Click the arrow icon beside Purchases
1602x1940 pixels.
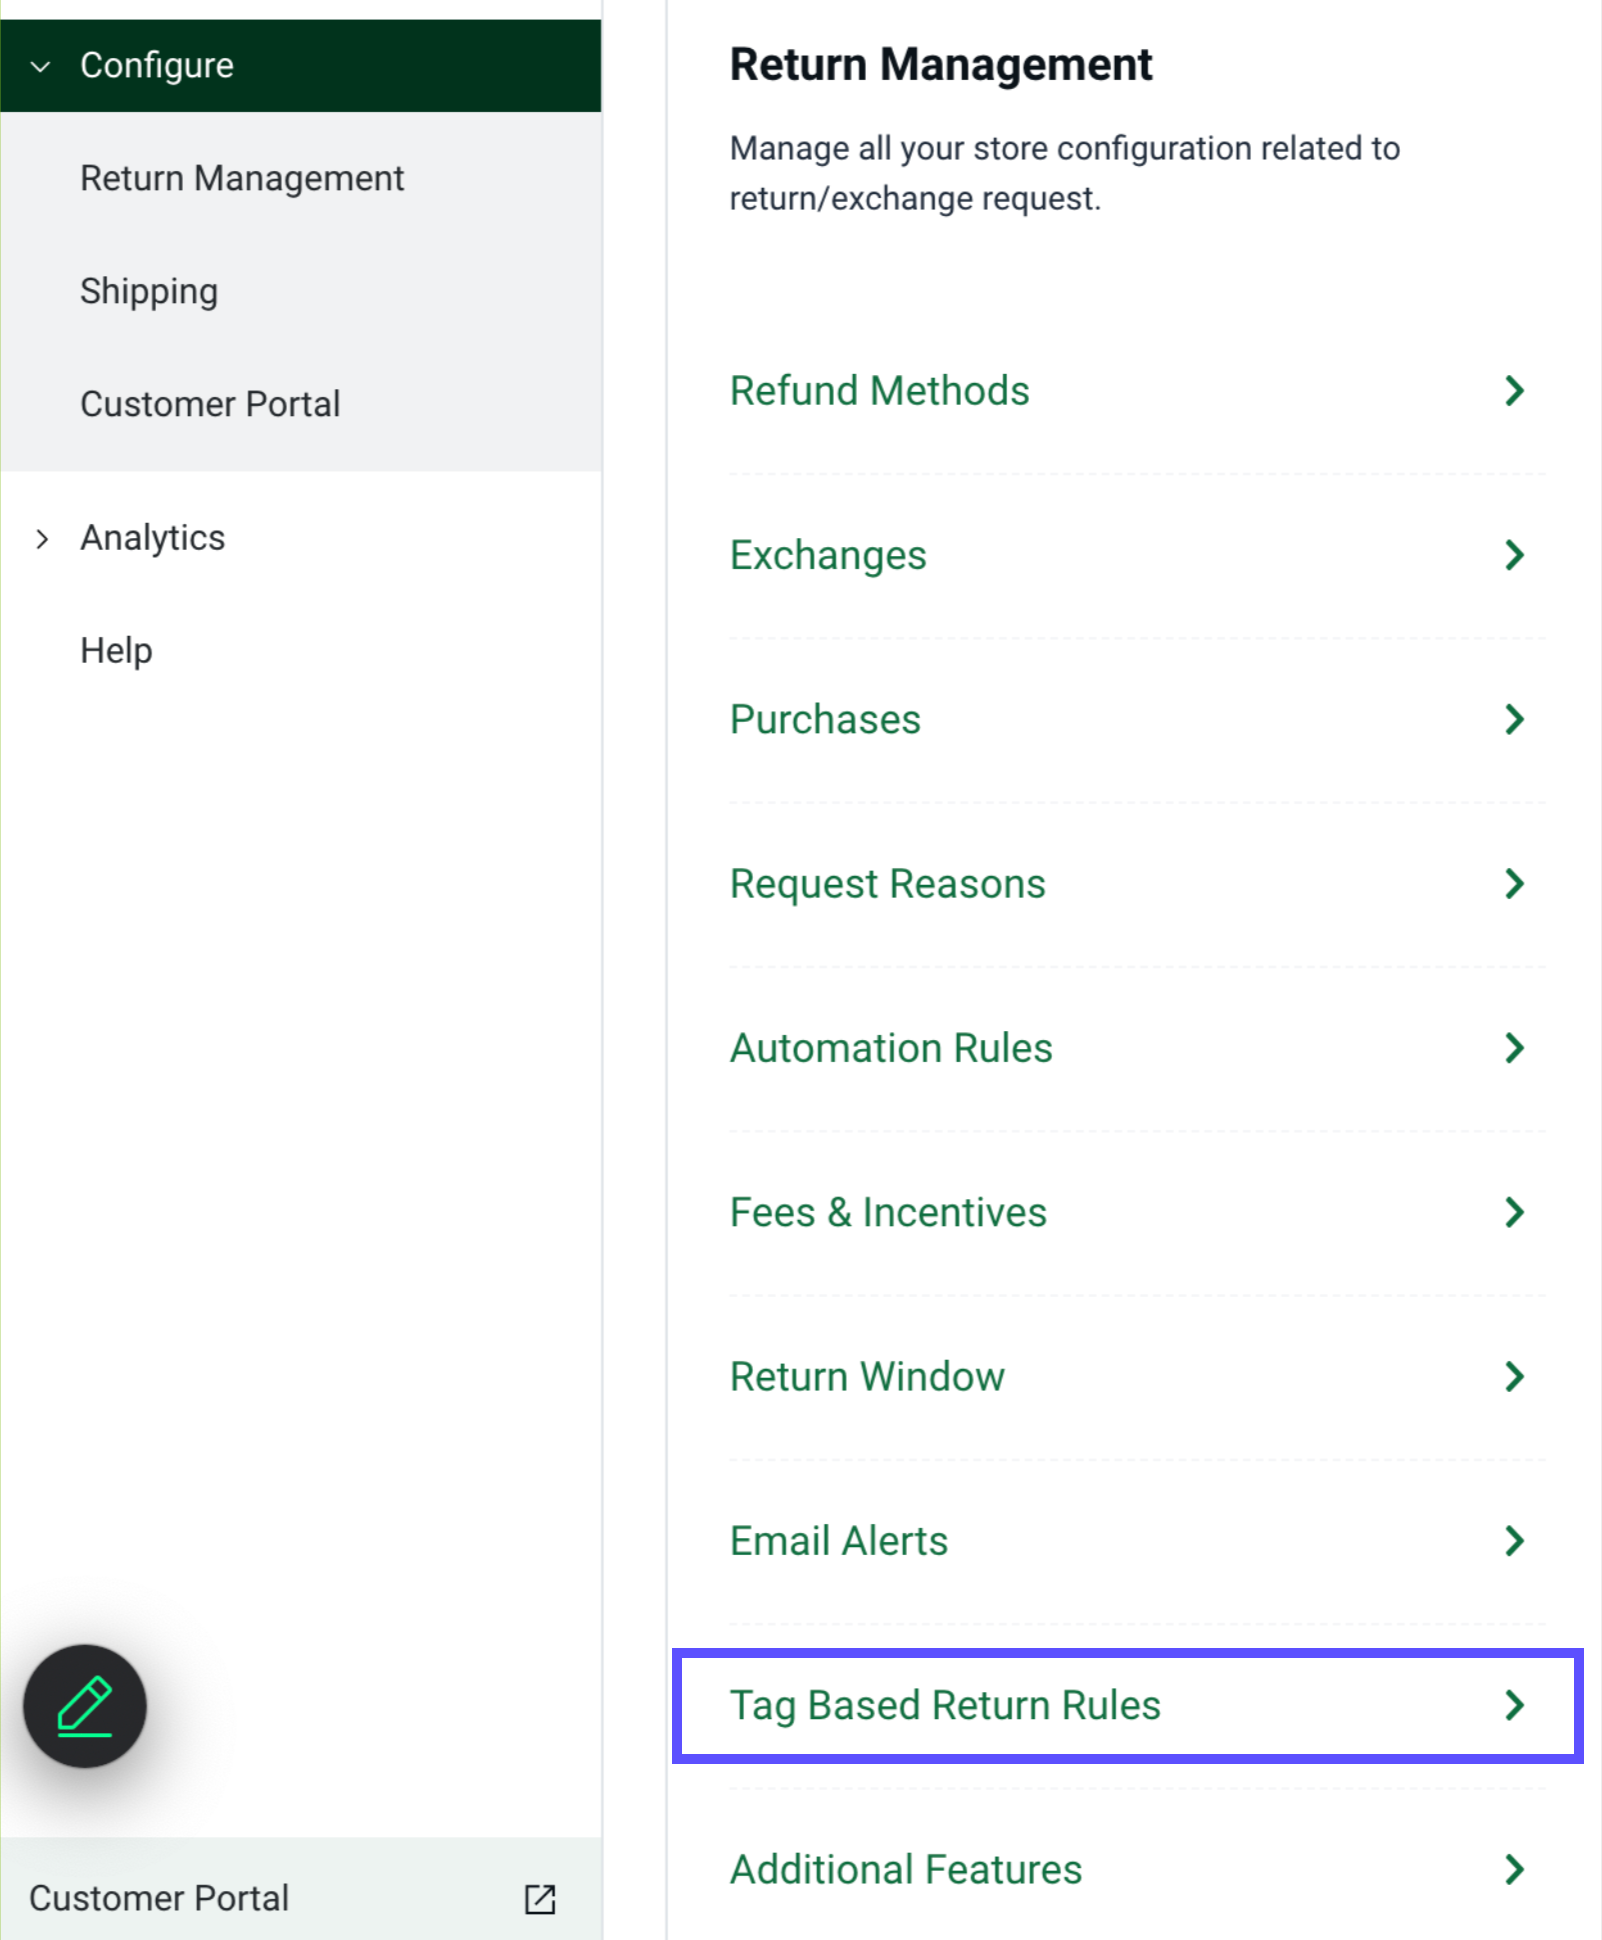[x=1513, y=719]
